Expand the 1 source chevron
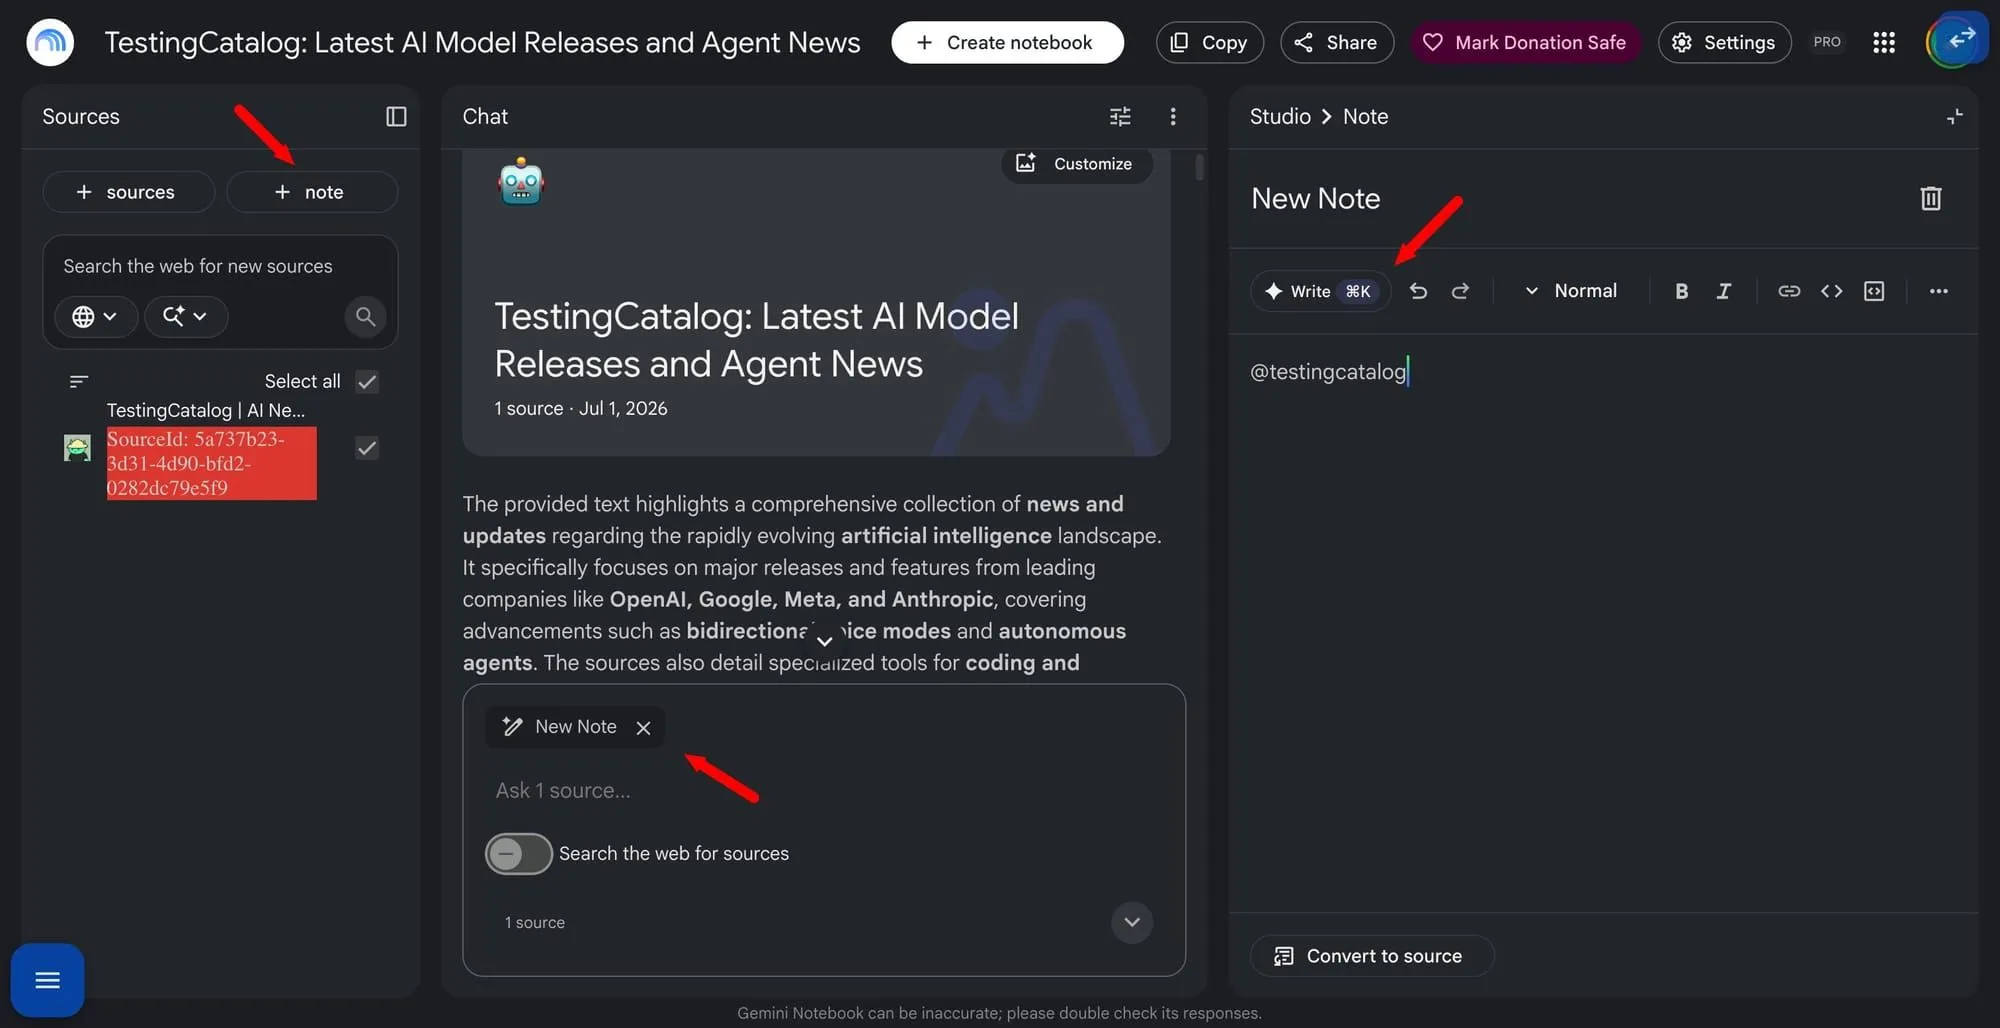Viewport: 2000px width, 1028px height. point(1132,922)
